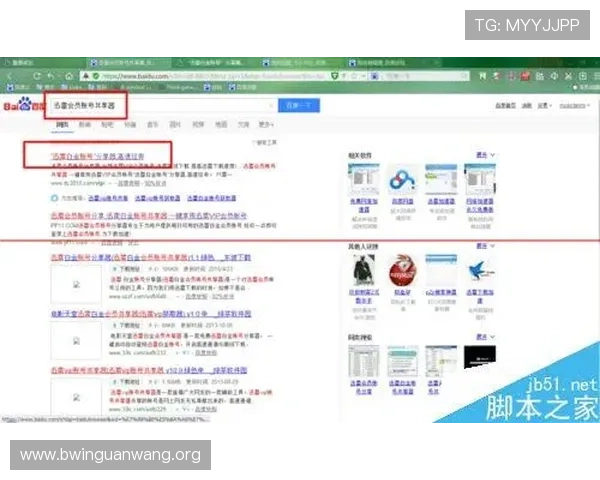Click the rightmost browser toolbar menu icon
The image size is (600, 480).
[x=597, y=76]
